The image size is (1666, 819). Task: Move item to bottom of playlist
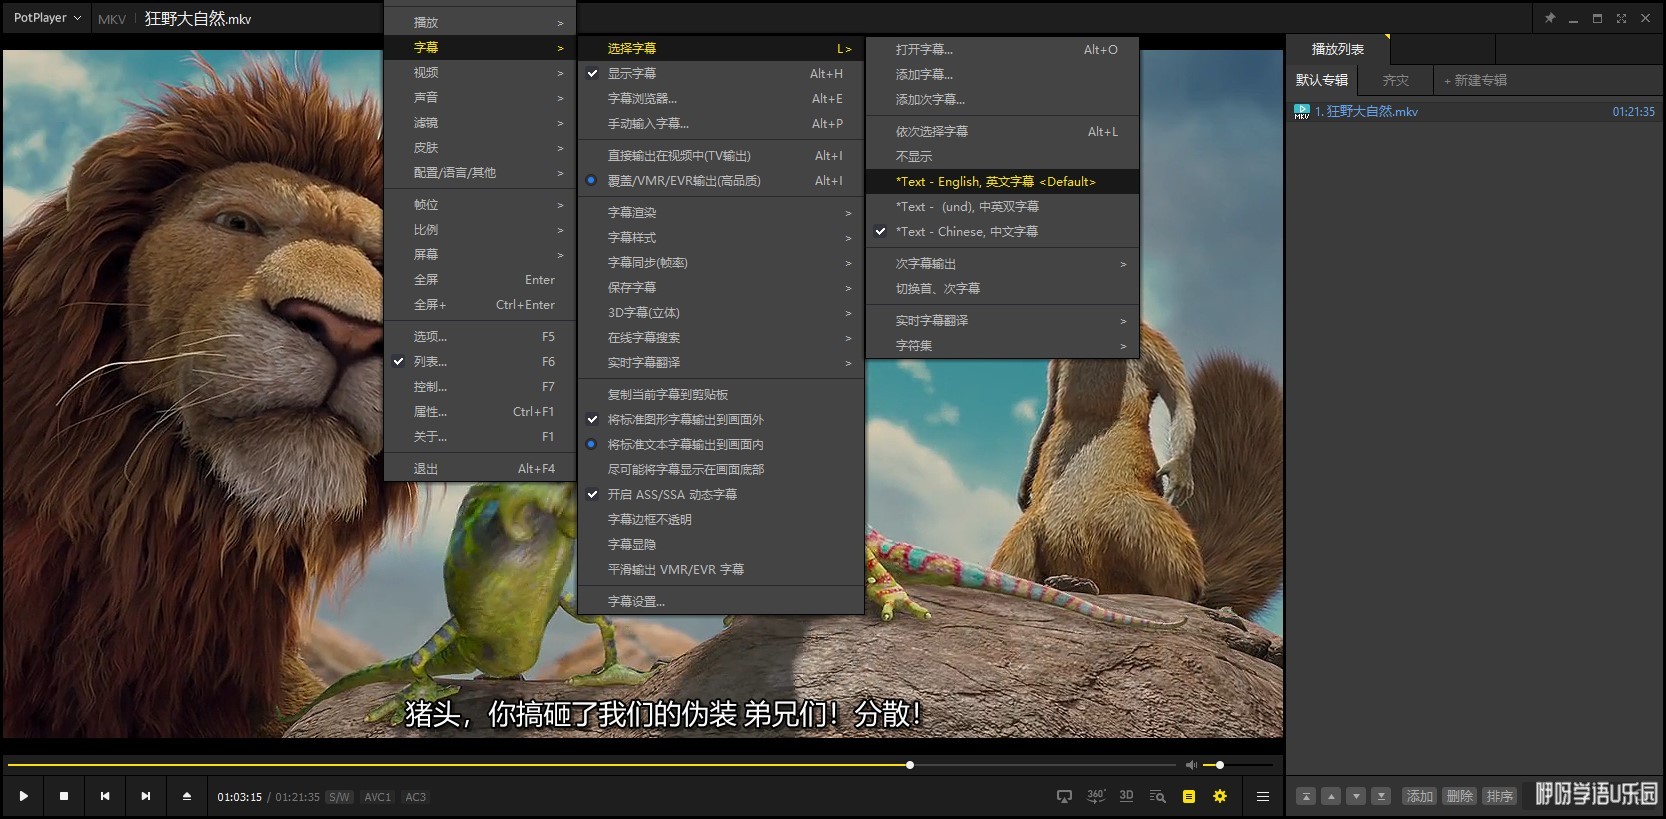1381,796
